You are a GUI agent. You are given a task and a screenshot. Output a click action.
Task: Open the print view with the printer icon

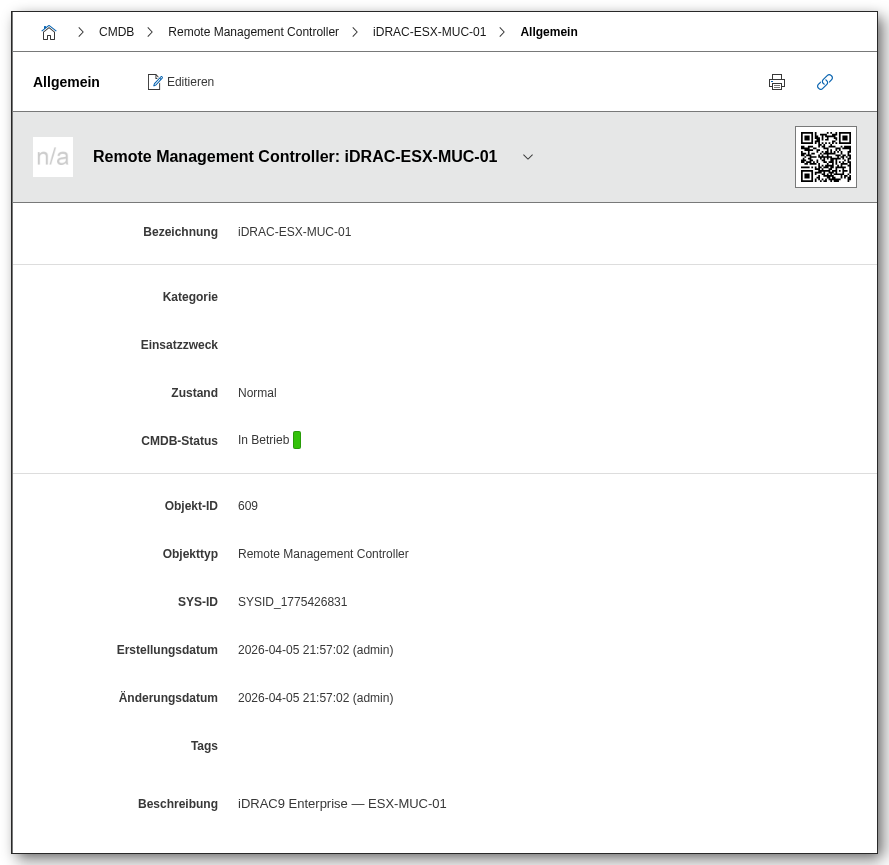[x=777, y=82]
